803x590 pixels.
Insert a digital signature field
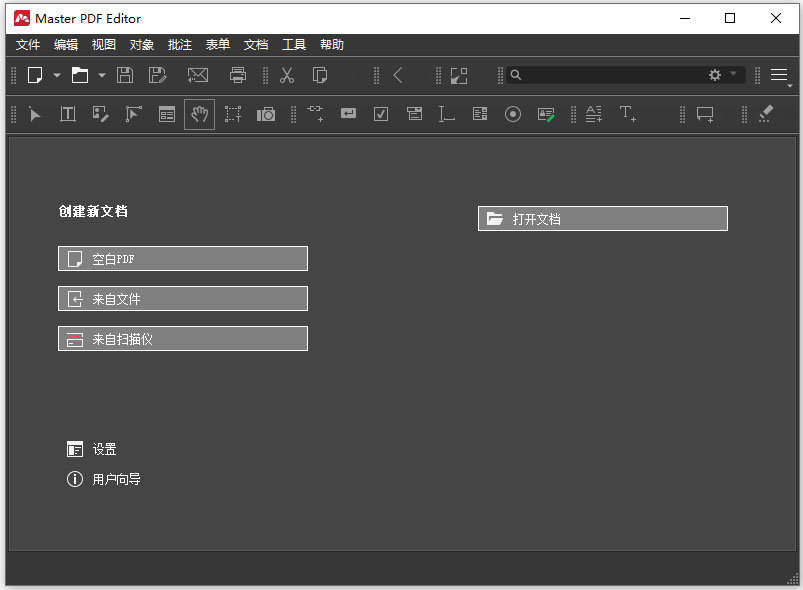(546, 114)
